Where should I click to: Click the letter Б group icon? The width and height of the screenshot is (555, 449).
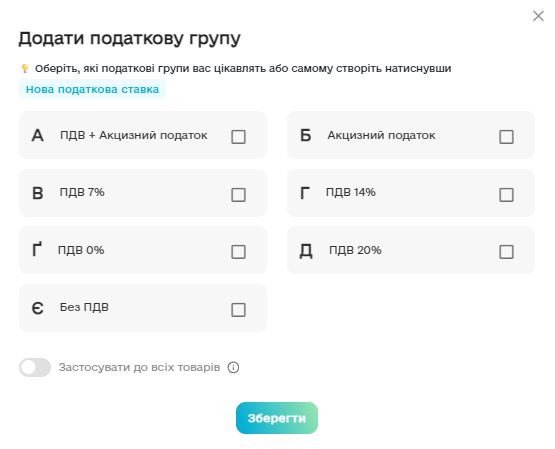305,136
